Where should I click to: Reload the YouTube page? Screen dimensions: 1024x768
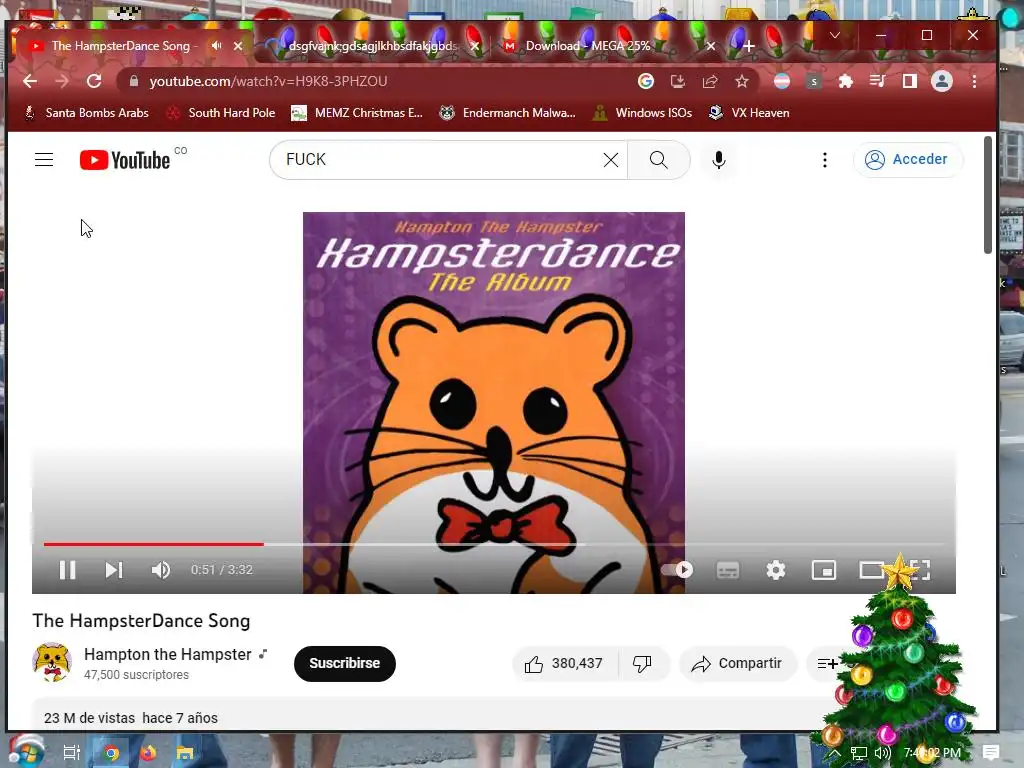pyautogui.click(x=94, y=81)
